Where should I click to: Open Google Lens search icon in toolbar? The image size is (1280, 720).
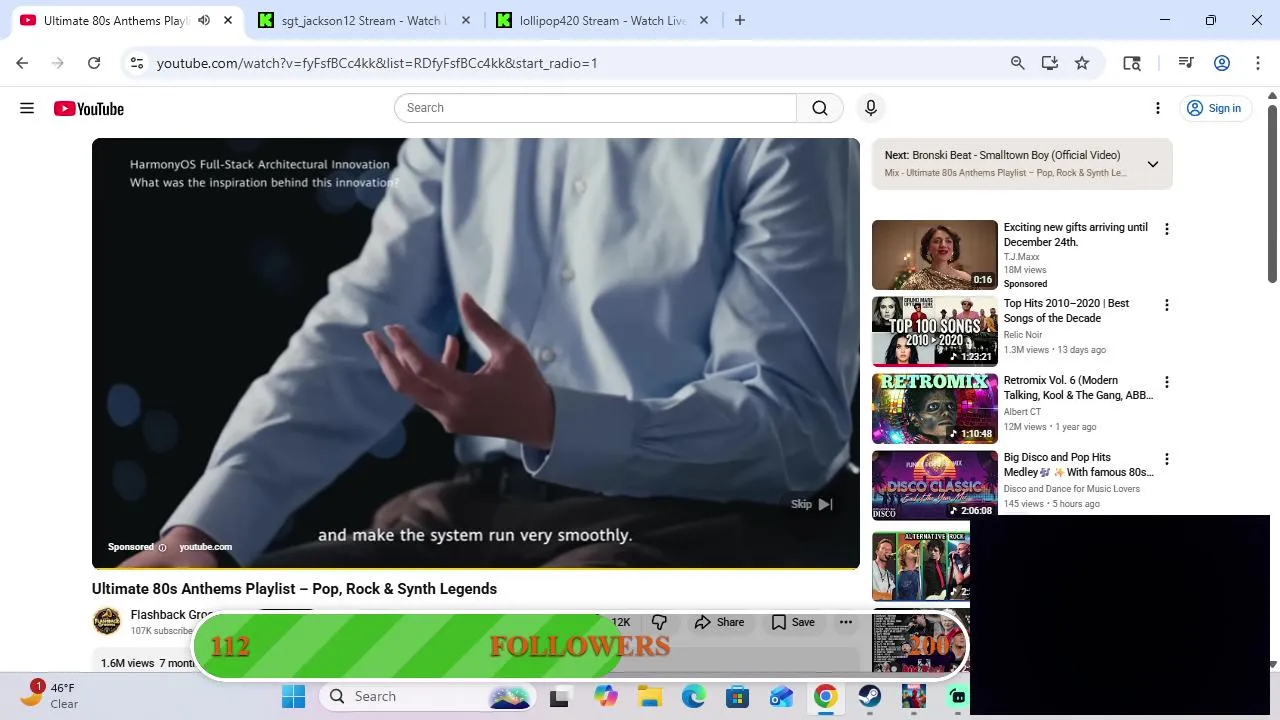coord(1132,63)
